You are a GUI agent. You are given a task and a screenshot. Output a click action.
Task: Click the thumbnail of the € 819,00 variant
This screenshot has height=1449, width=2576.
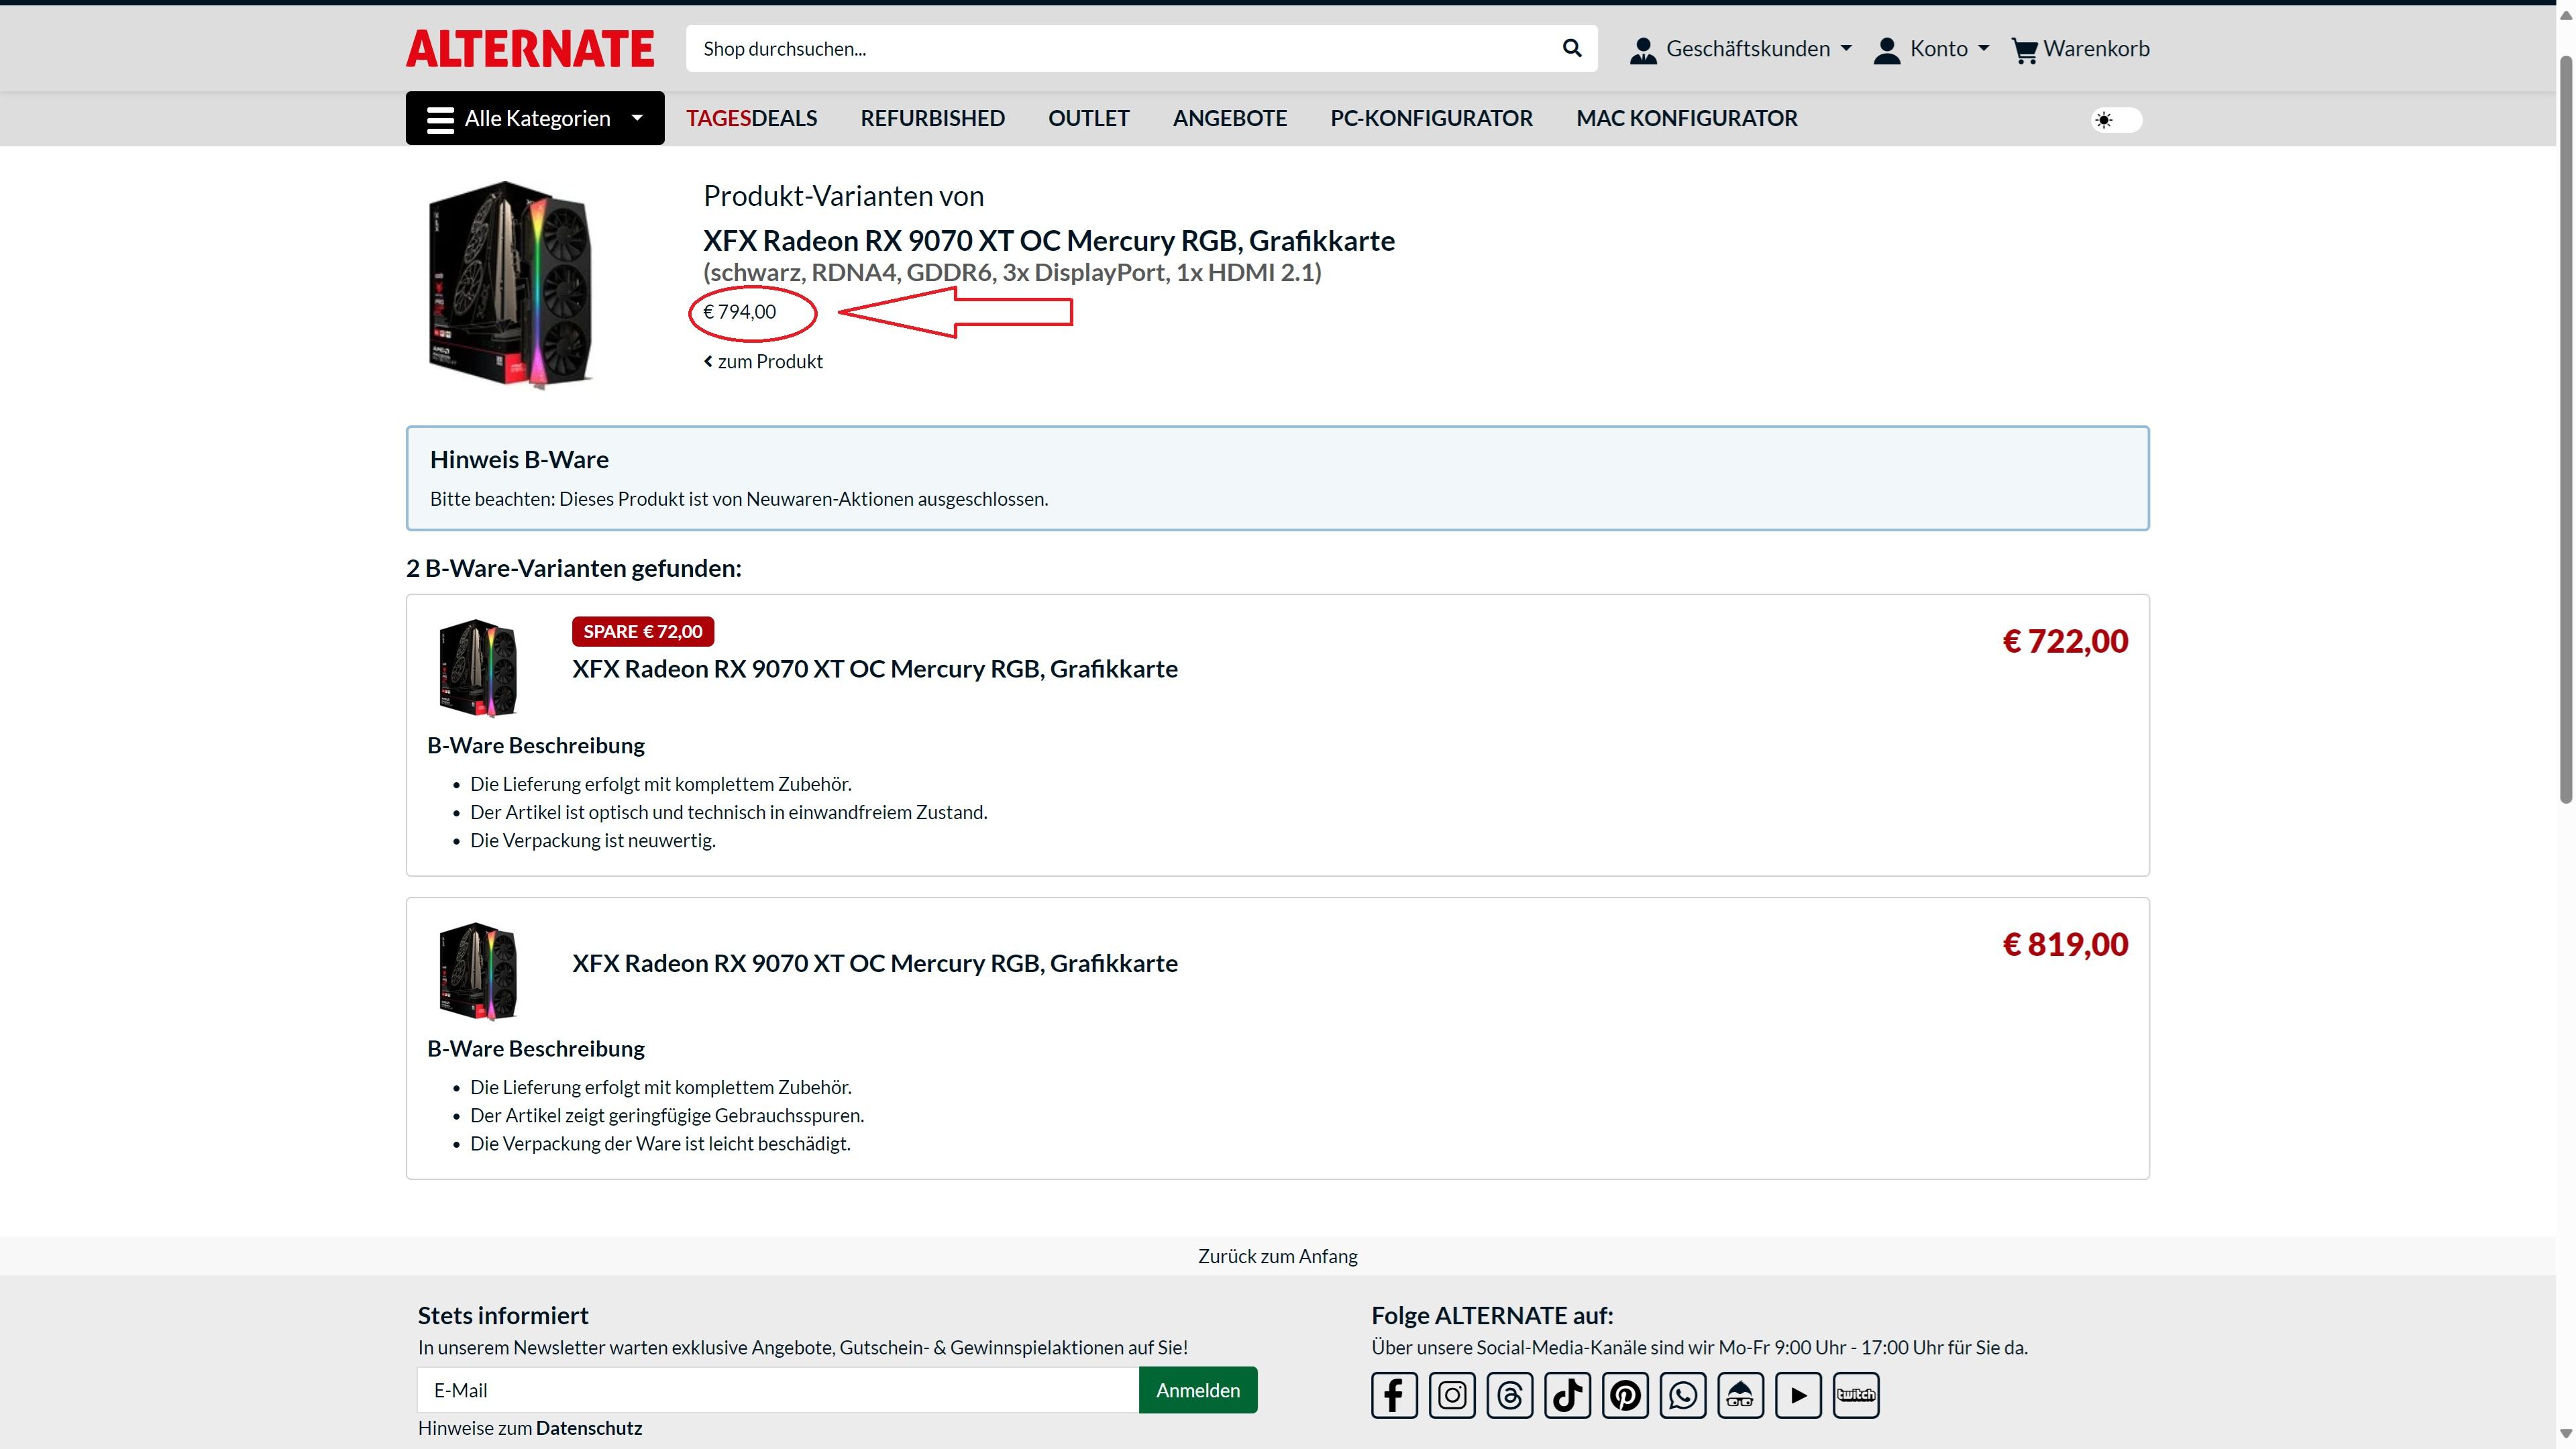click(478, 971)
